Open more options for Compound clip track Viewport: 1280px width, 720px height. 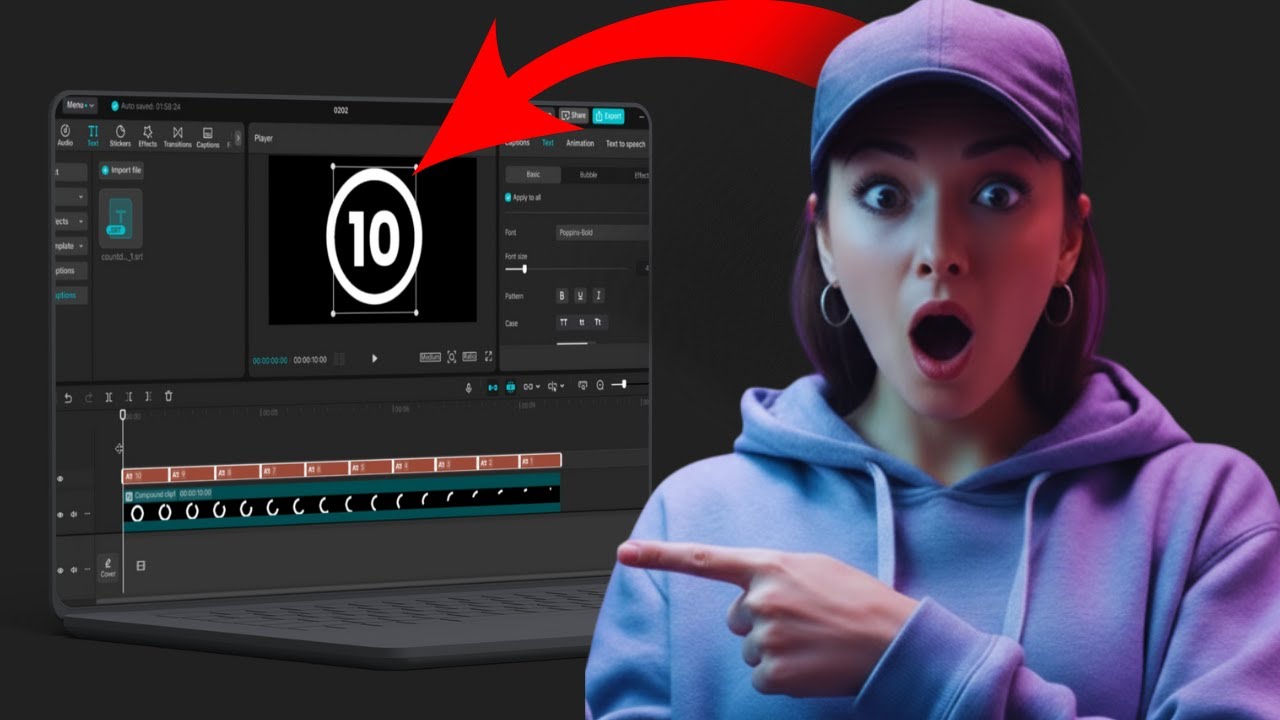click(87, 515)
